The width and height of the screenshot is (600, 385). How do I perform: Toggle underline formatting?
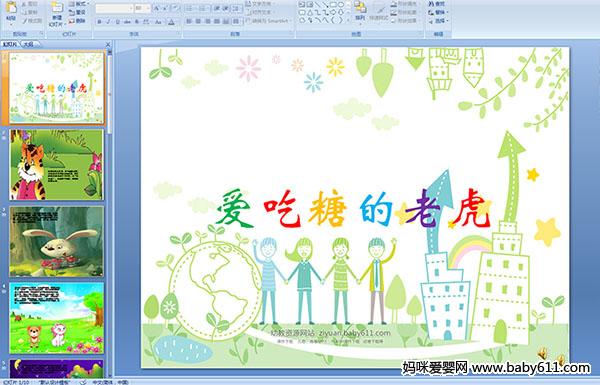tap(117, 22)
